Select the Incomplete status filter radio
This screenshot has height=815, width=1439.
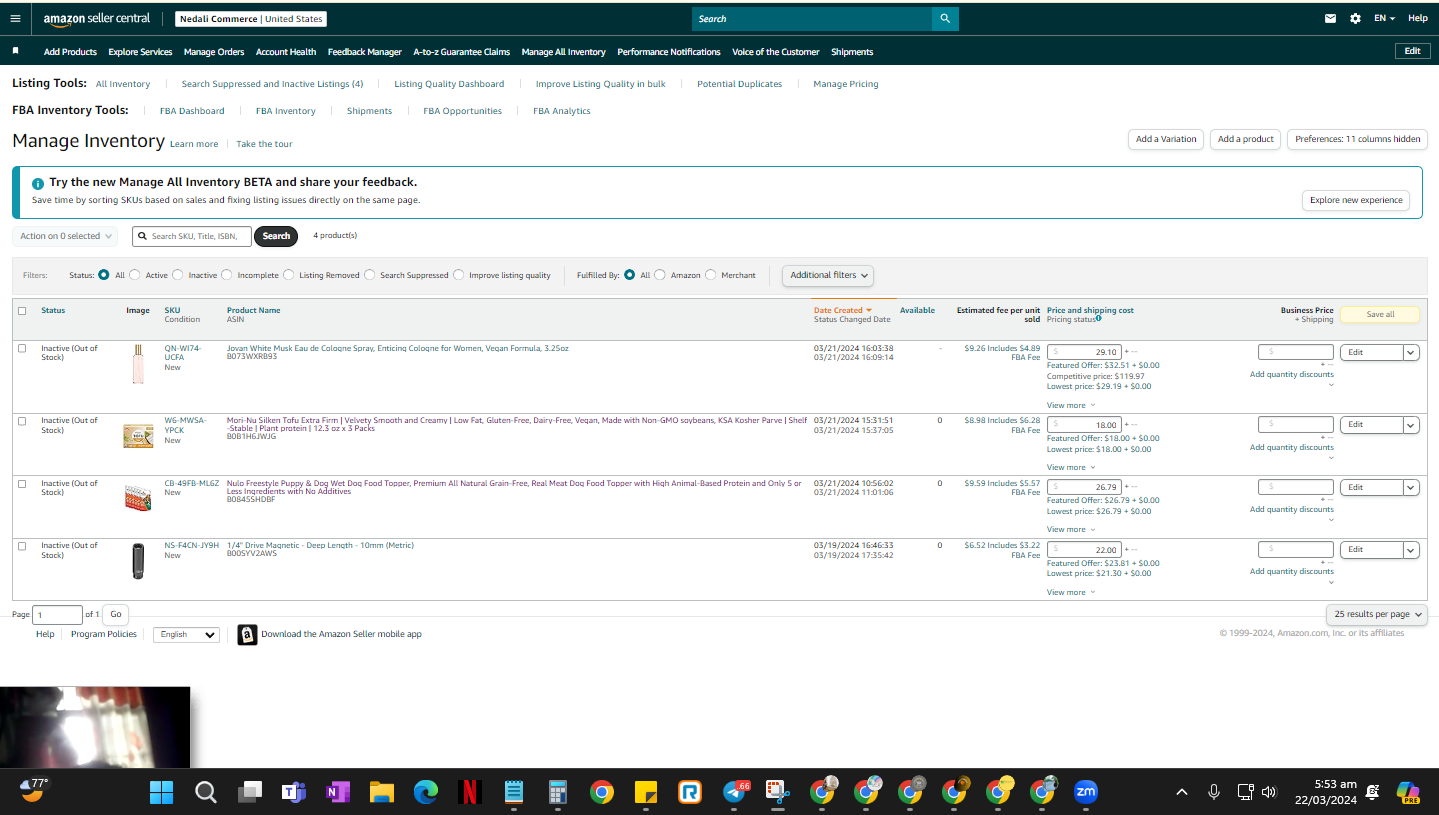click(x=227, y=275)
